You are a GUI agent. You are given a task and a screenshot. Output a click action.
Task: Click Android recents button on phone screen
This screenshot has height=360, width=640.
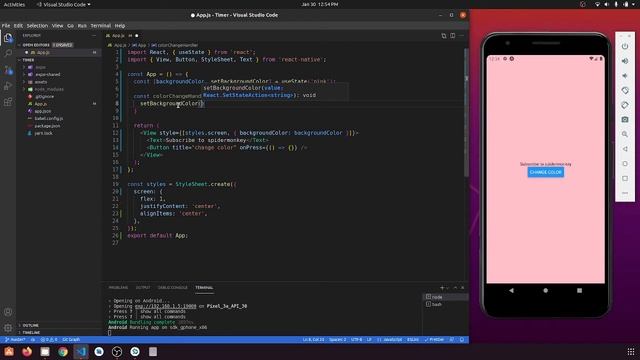(579, 291)
